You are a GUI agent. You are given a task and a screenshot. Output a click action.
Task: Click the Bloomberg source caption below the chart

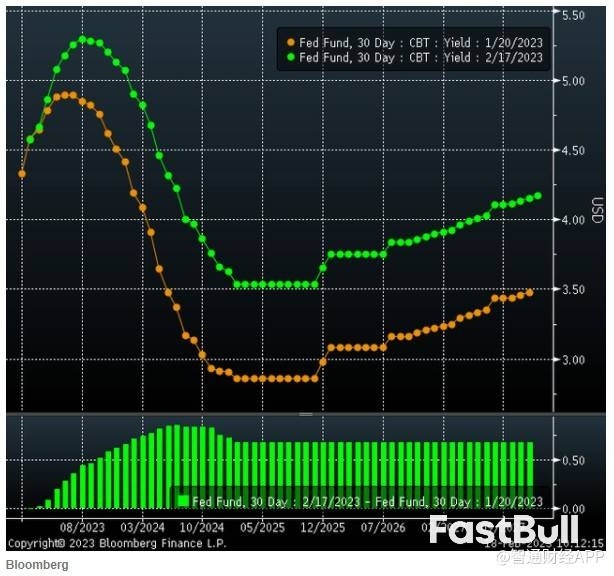pyautogui.click(x=34, y=566)
